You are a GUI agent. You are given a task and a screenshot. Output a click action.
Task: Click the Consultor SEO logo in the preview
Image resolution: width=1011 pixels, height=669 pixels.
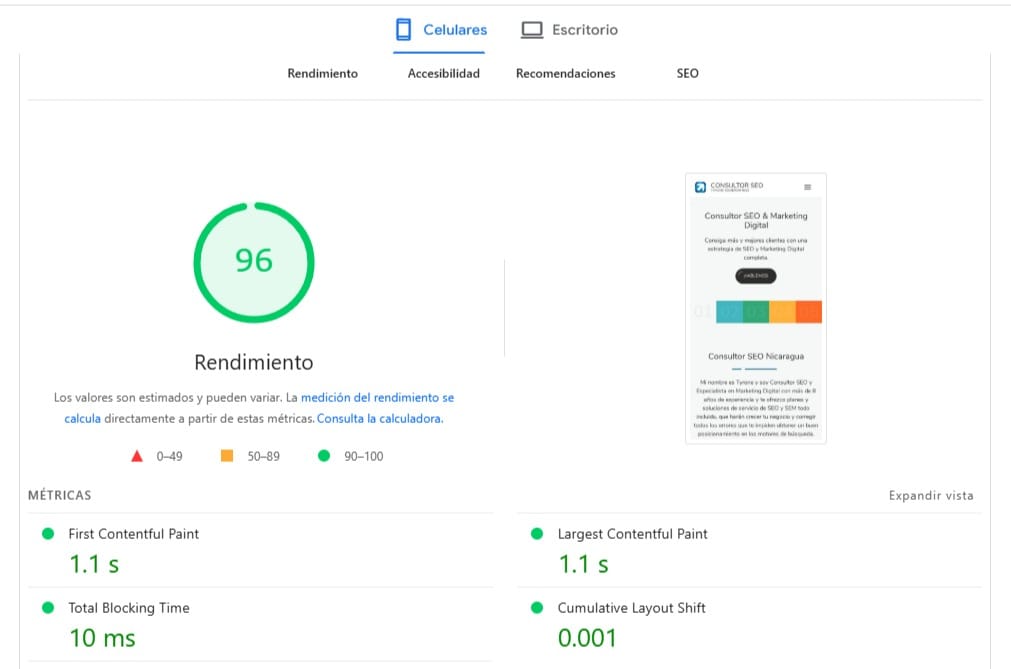click(x=729, y=187)
